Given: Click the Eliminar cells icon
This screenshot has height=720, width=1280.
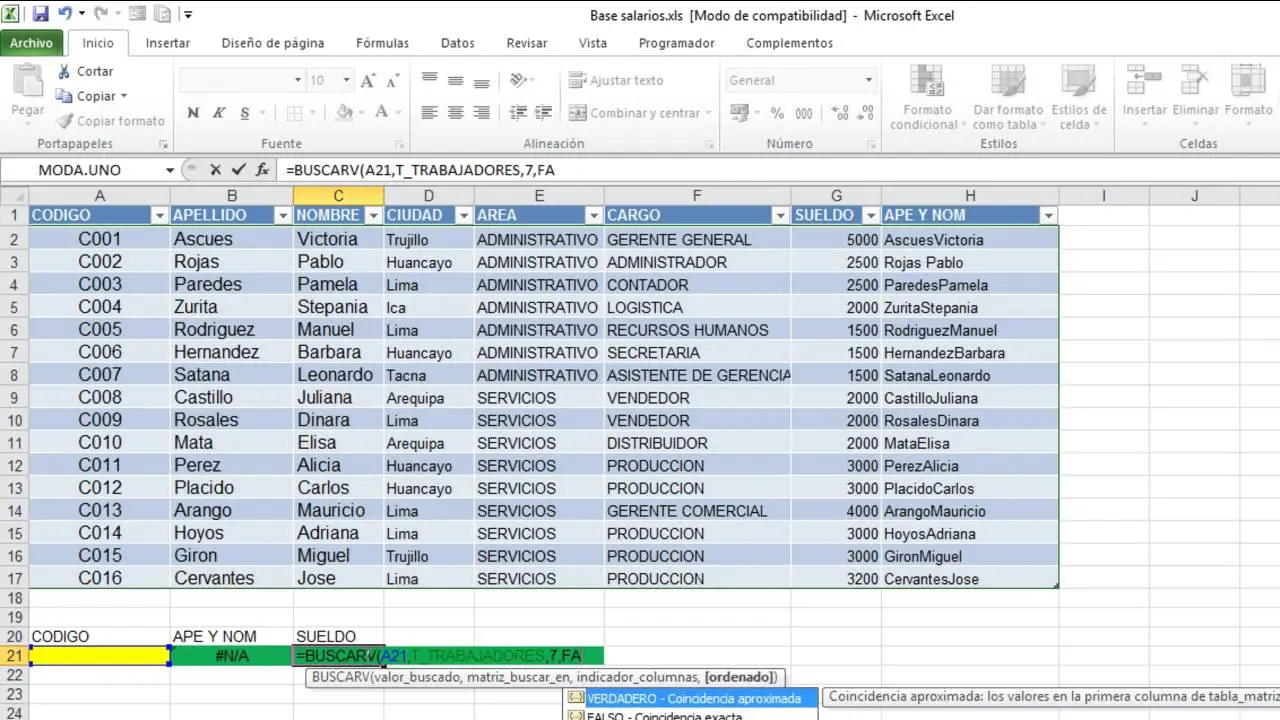Looking at the screenshot, I should coord(1190,78).
